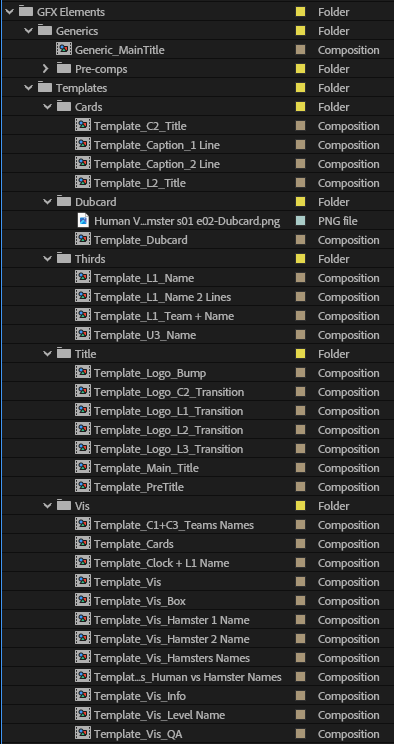Click the label color of Generic_MainTitle
Image resolution: width=394 pixels, height=744 pixels.
click(x=300, y=50)
